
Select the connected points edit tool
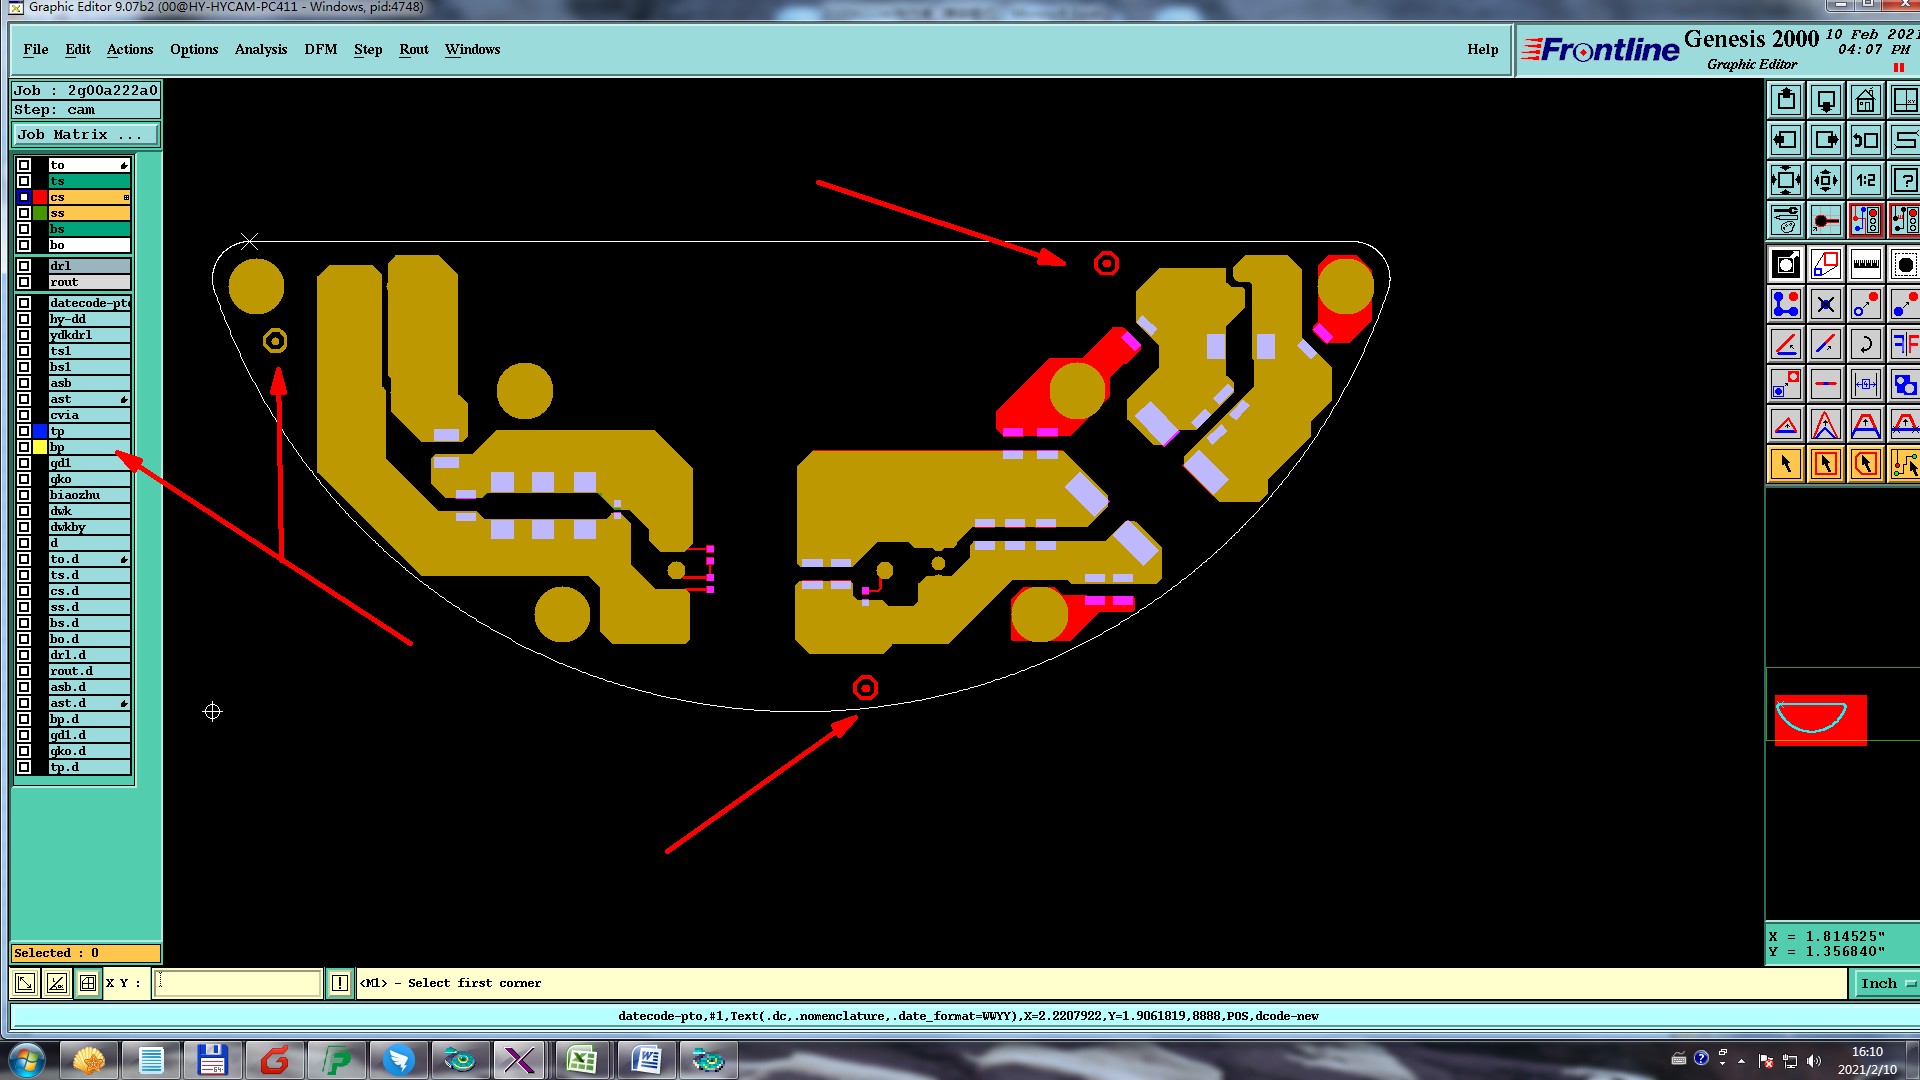point(1786,304)
